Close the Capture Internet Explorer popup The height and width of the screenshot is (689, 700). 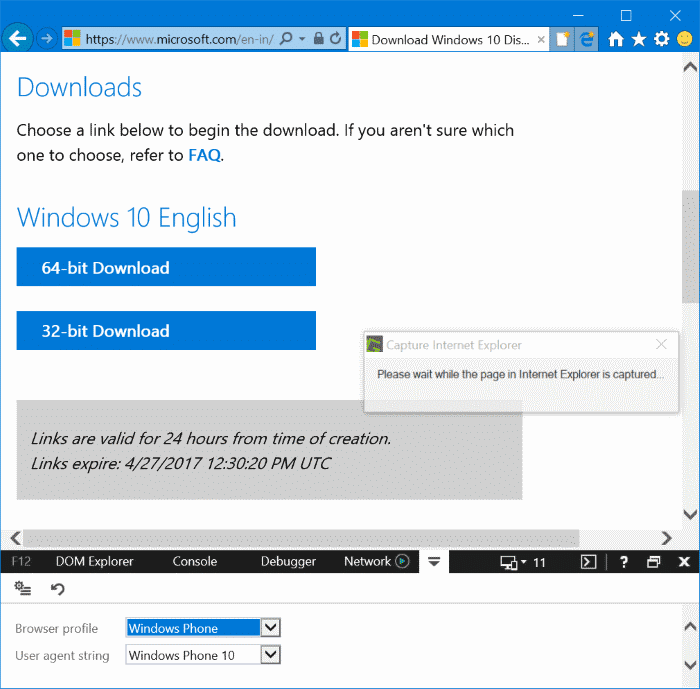tap(662, 344)
